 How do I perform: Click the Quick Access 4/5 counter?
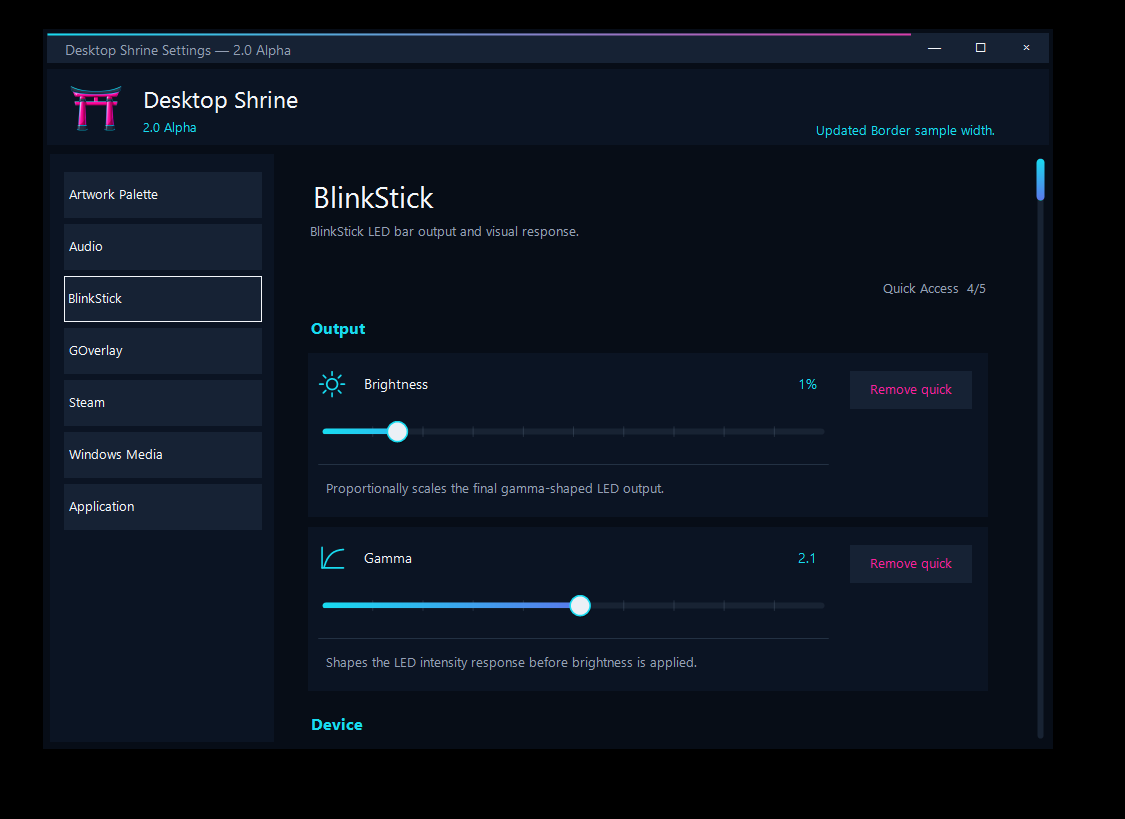[x=934, y=288]
